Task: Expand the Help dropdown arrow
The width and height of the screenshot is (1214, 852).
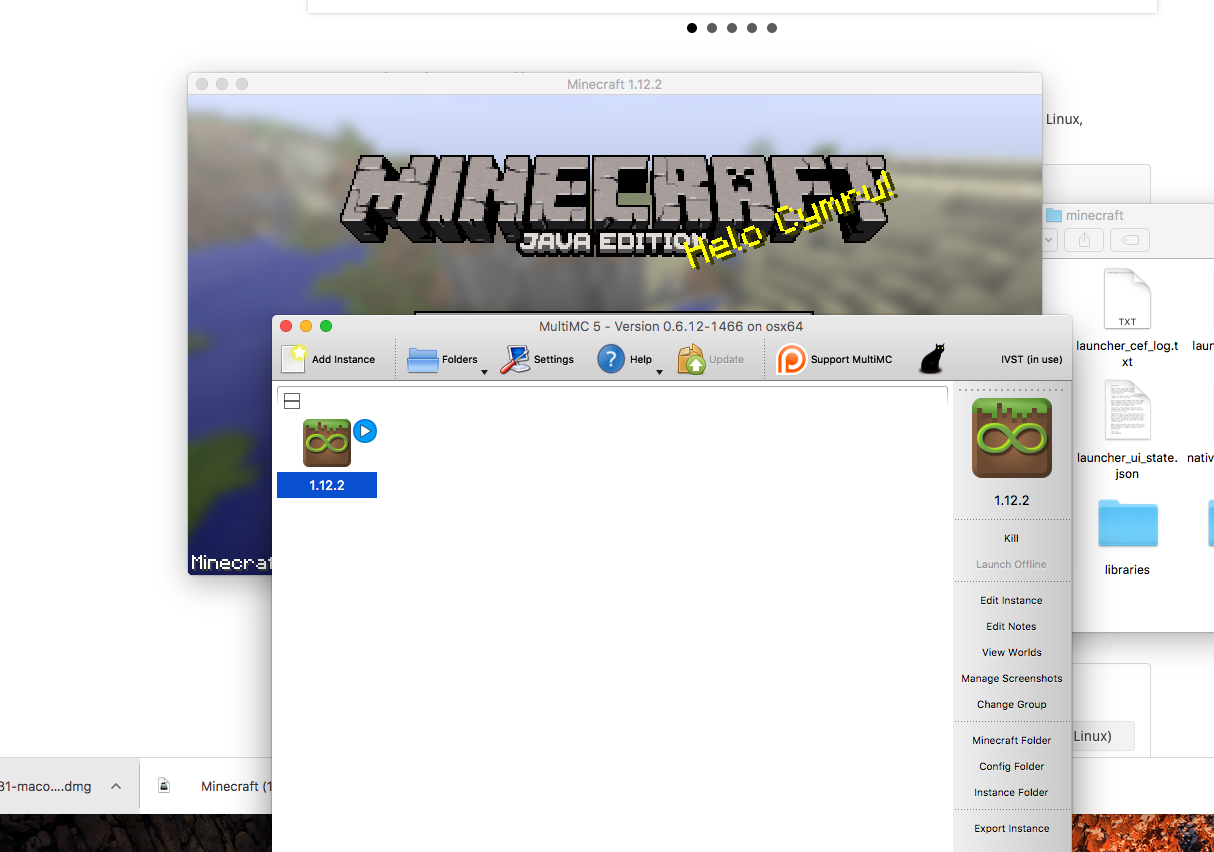Action: coord(659,372)
